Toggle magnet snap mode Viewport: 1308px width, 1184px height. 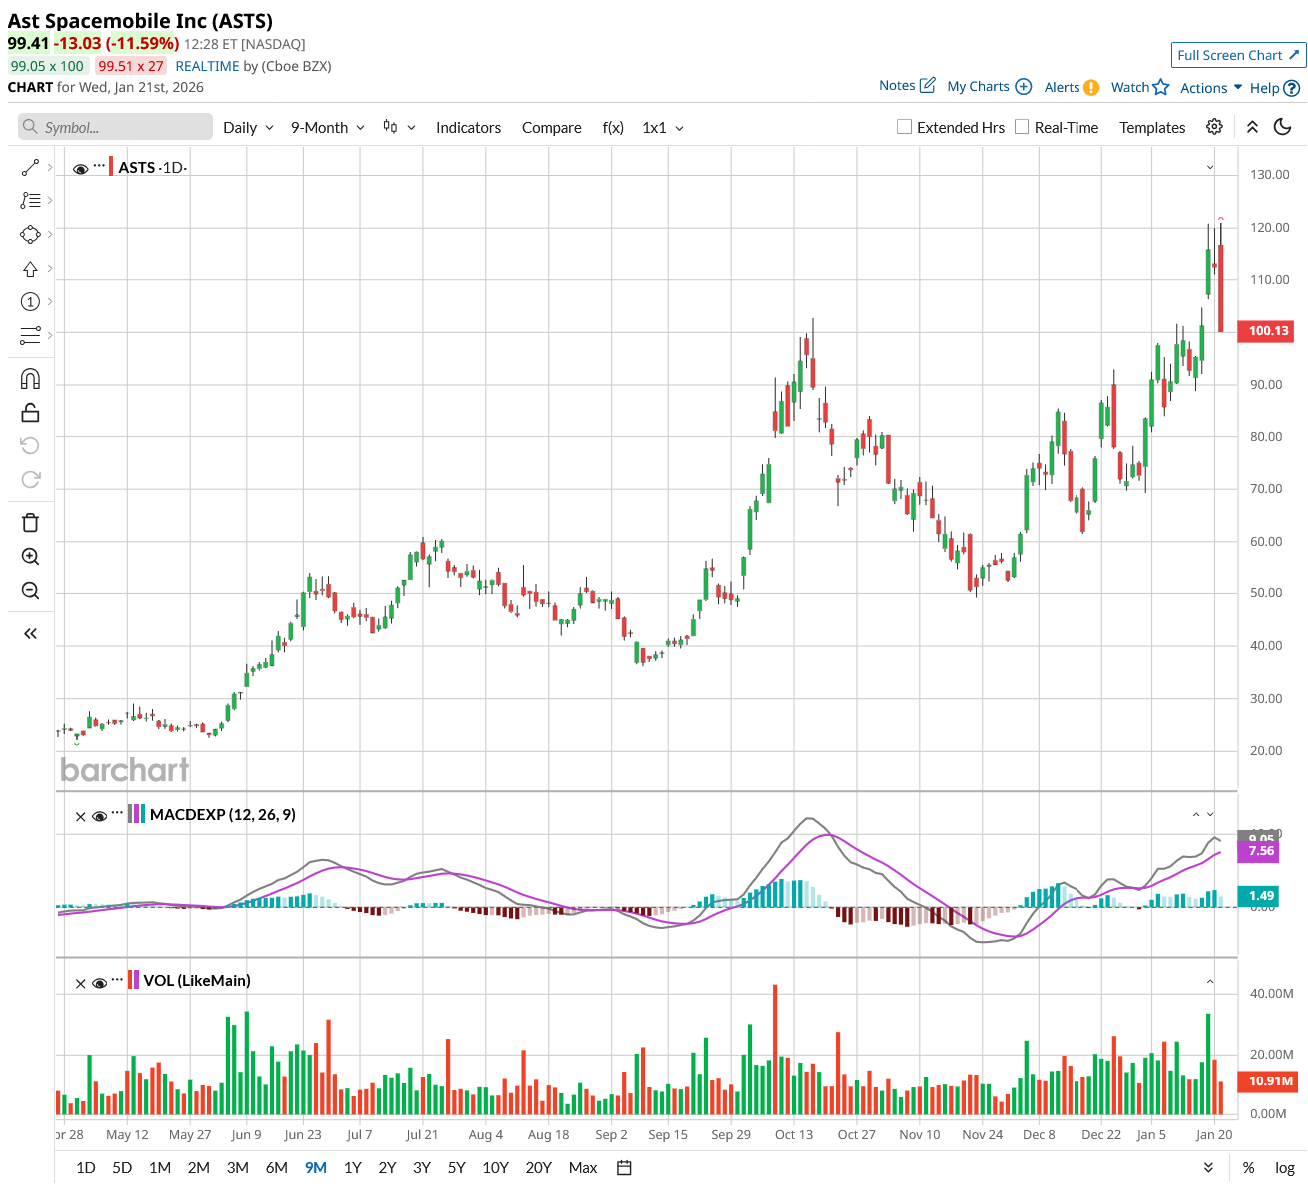tap(30, 379)
